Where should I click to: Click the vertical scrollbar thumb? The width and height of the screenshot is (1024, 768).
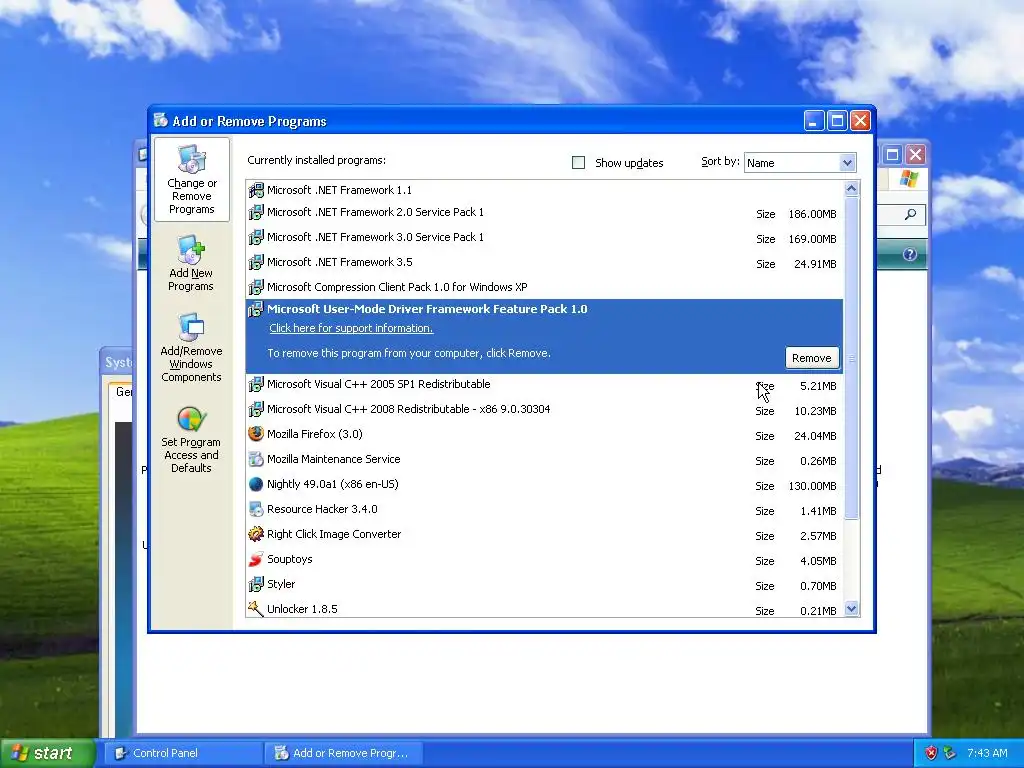pos(851,358)
